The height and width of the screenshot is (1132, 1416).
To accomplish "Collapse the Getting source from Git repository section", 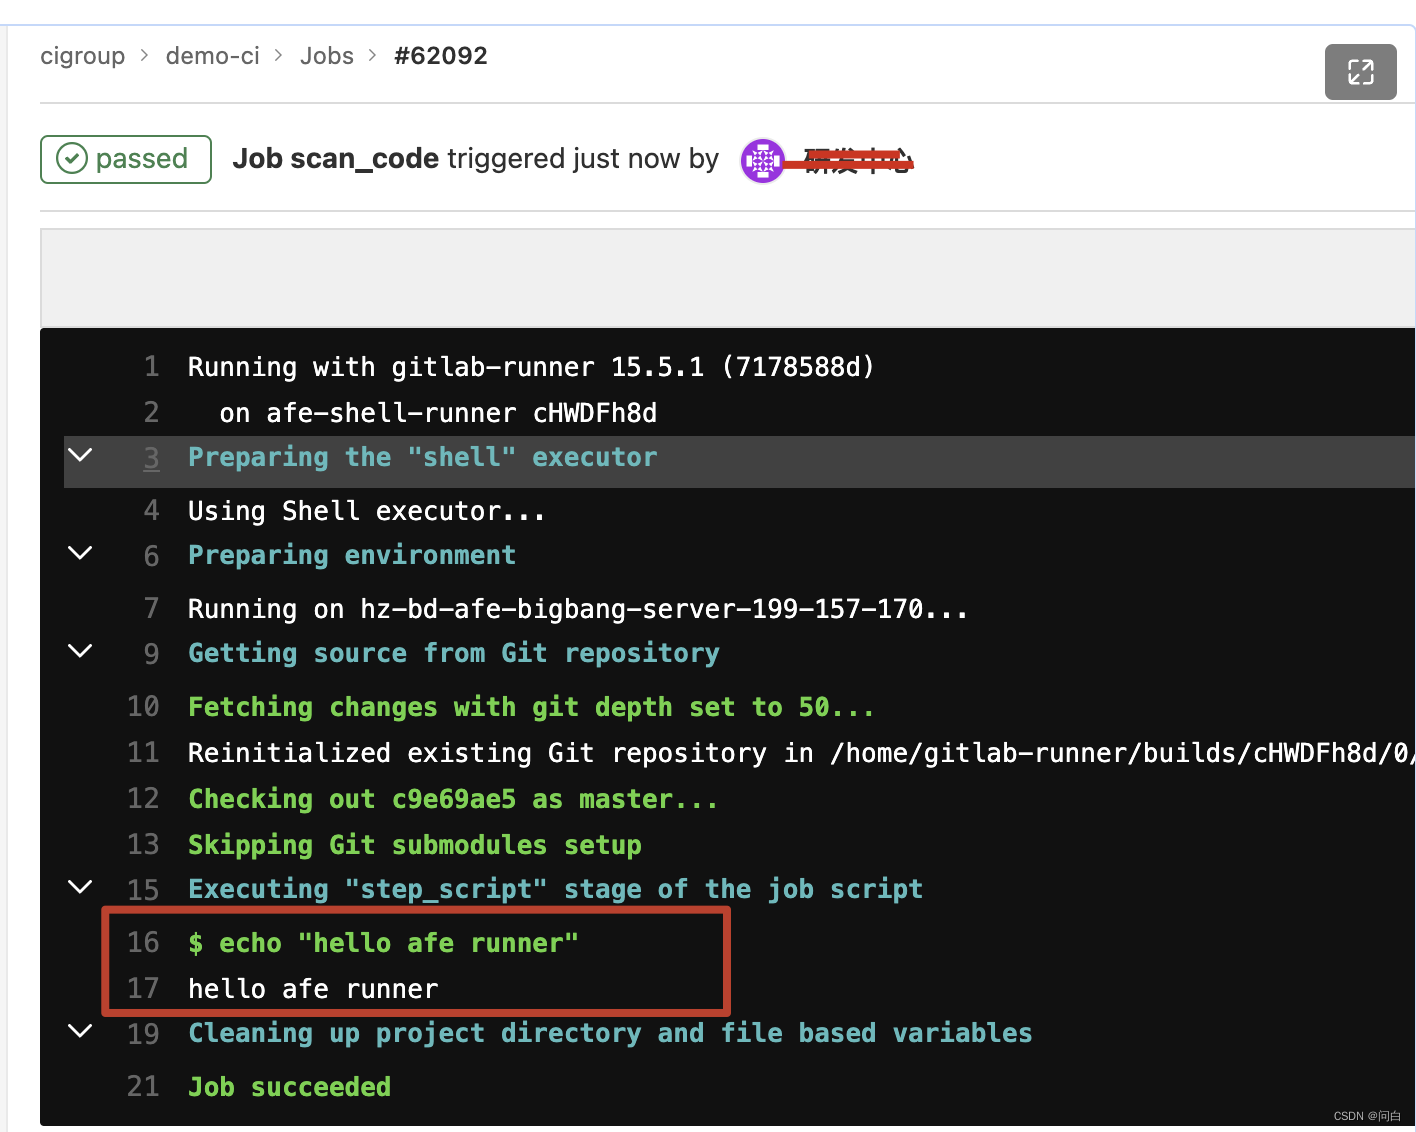I will [80, 651].
